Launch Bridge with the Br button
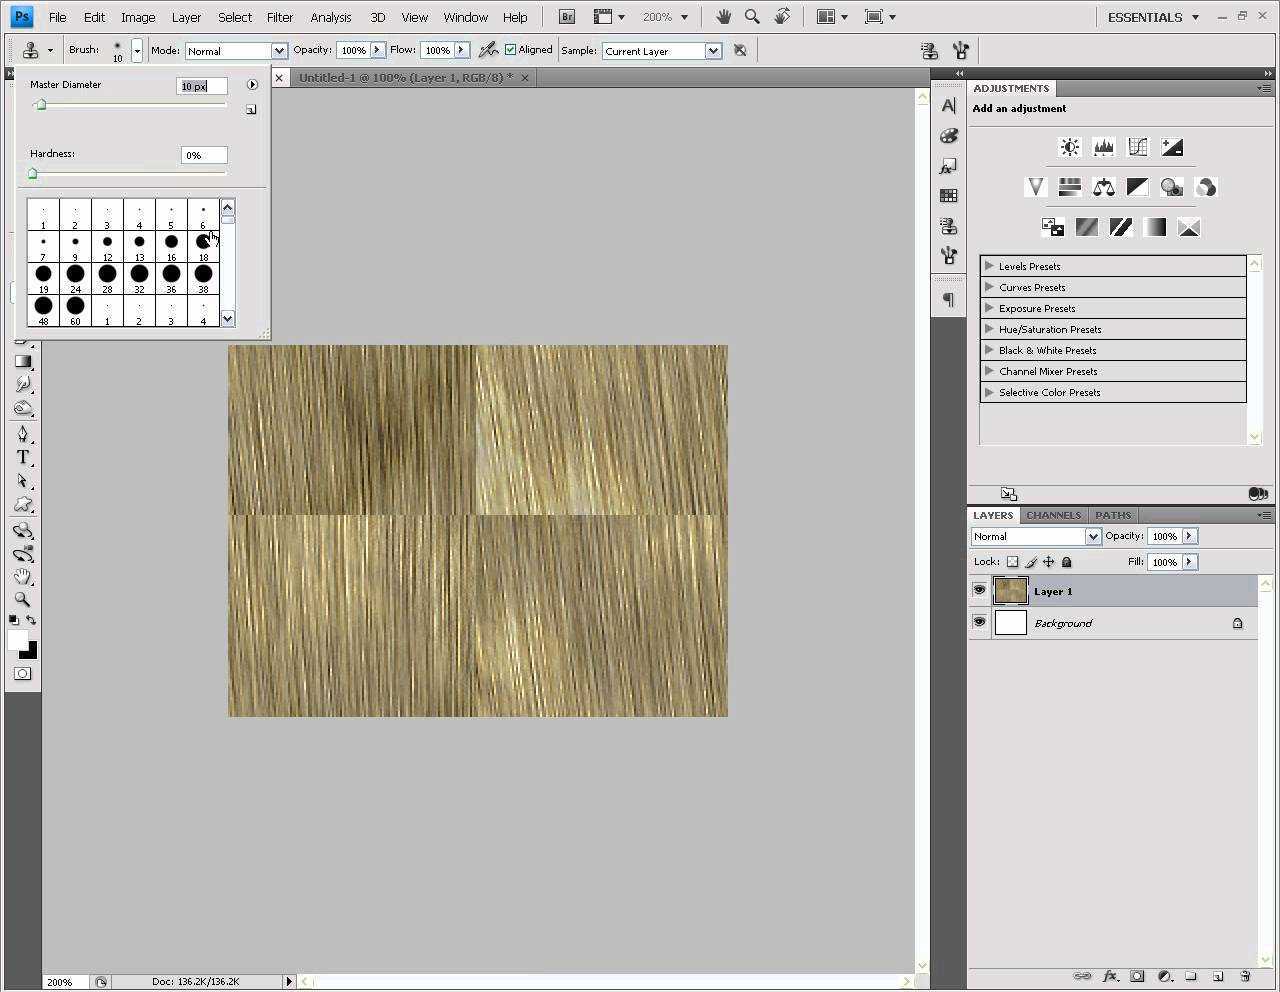Viewport: 1280px width, 992px height. coord(567,17)
